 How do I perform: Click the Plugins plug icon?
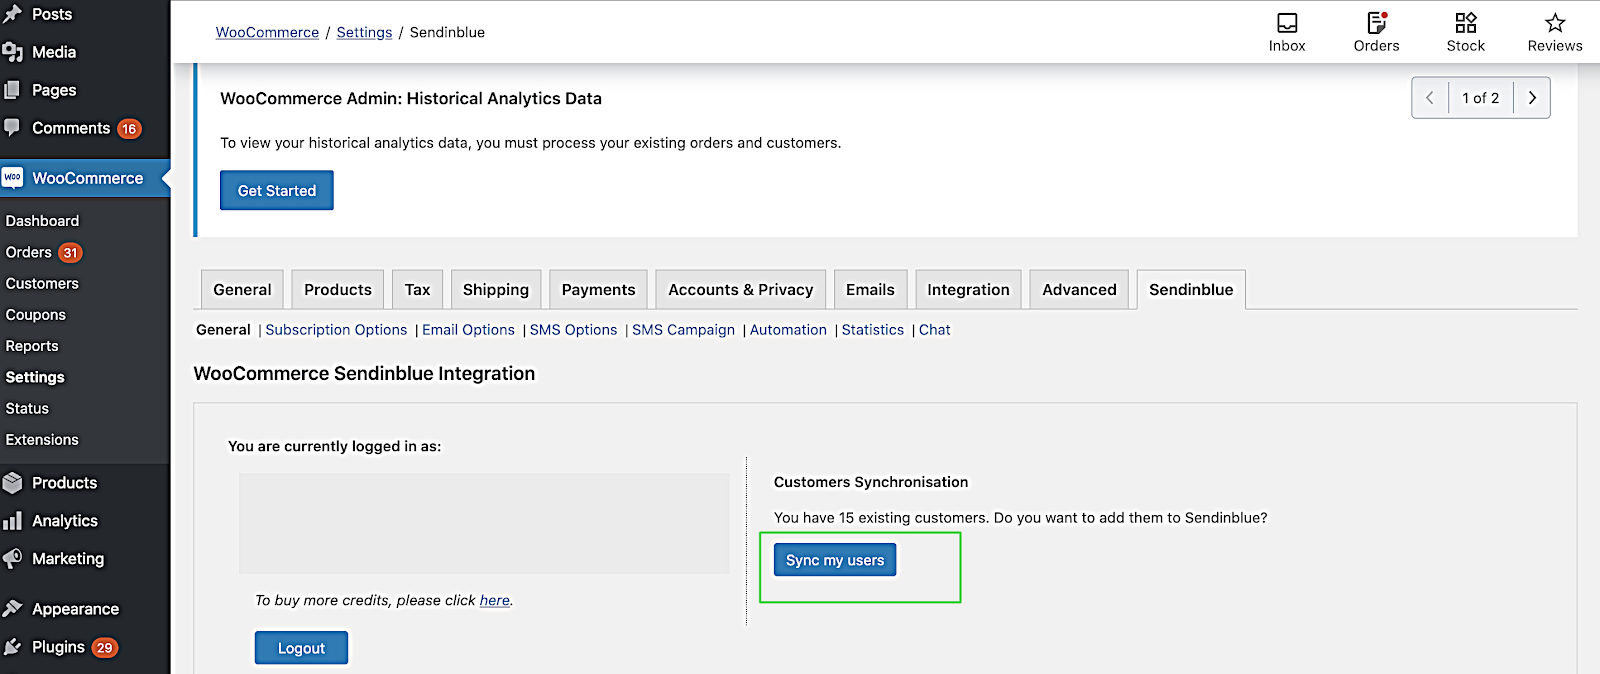pyautogui.click(x=12, y=647)
